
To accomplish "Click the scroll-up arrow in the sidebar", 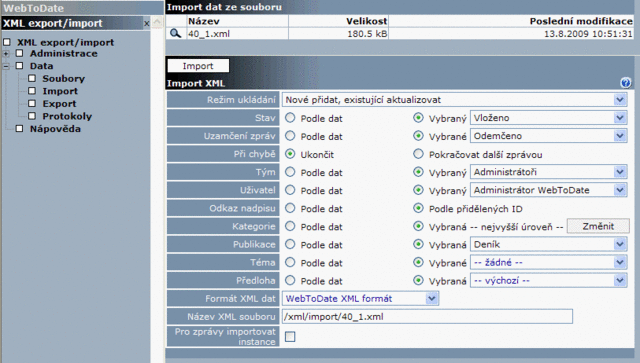I will tap(158, 23).
